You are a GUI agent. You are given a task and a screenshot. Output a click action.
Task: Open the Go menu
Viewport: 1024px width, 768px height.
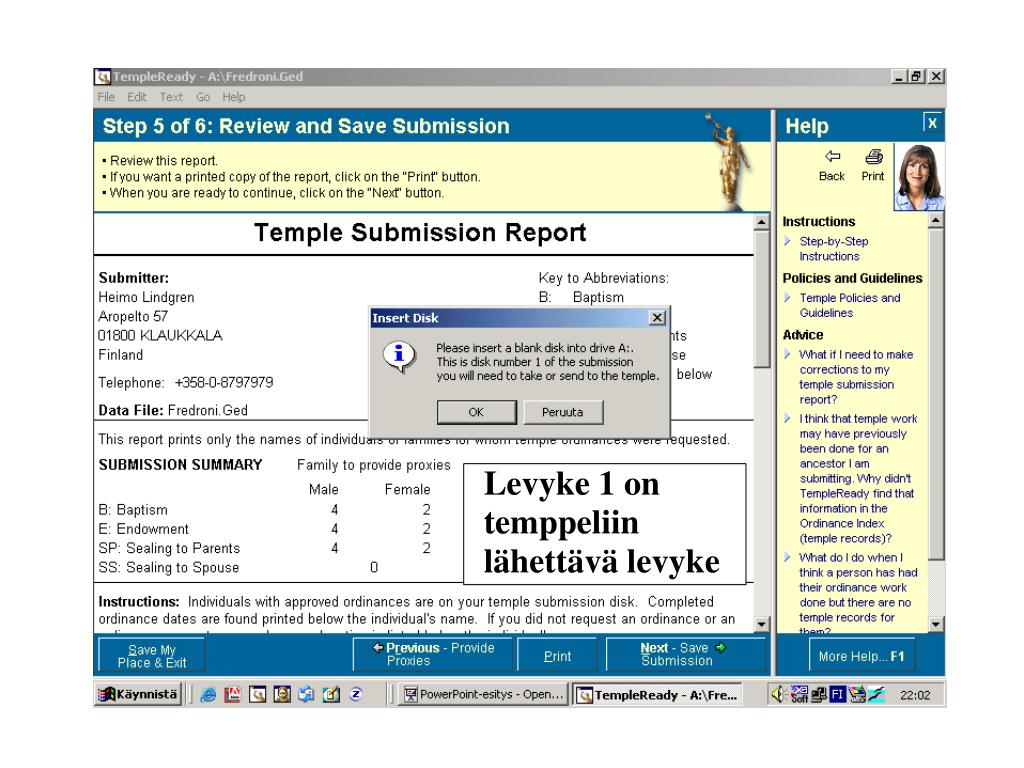[202, 97]
